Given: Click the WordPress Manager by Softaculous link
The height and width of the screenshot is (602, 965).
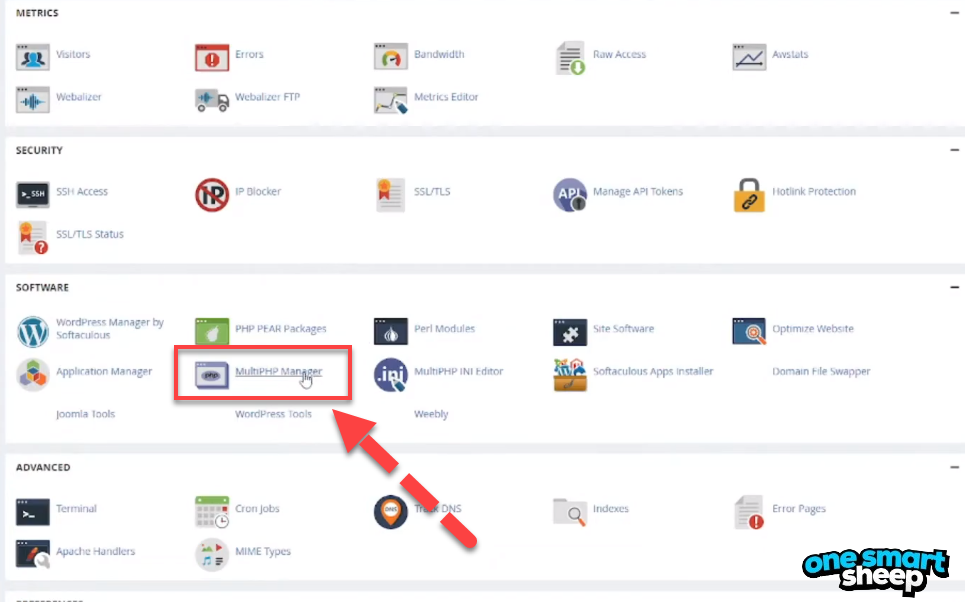Looking at the screenshot, I should pos(110,329).
